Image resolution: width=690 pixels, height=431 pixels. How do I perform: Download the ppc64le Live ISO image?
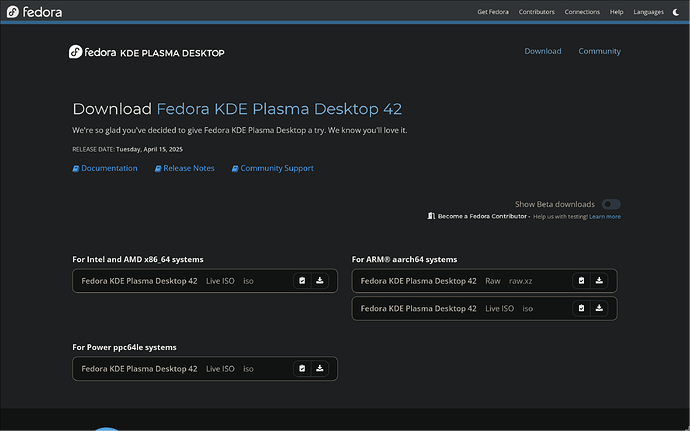pos(320,368)
